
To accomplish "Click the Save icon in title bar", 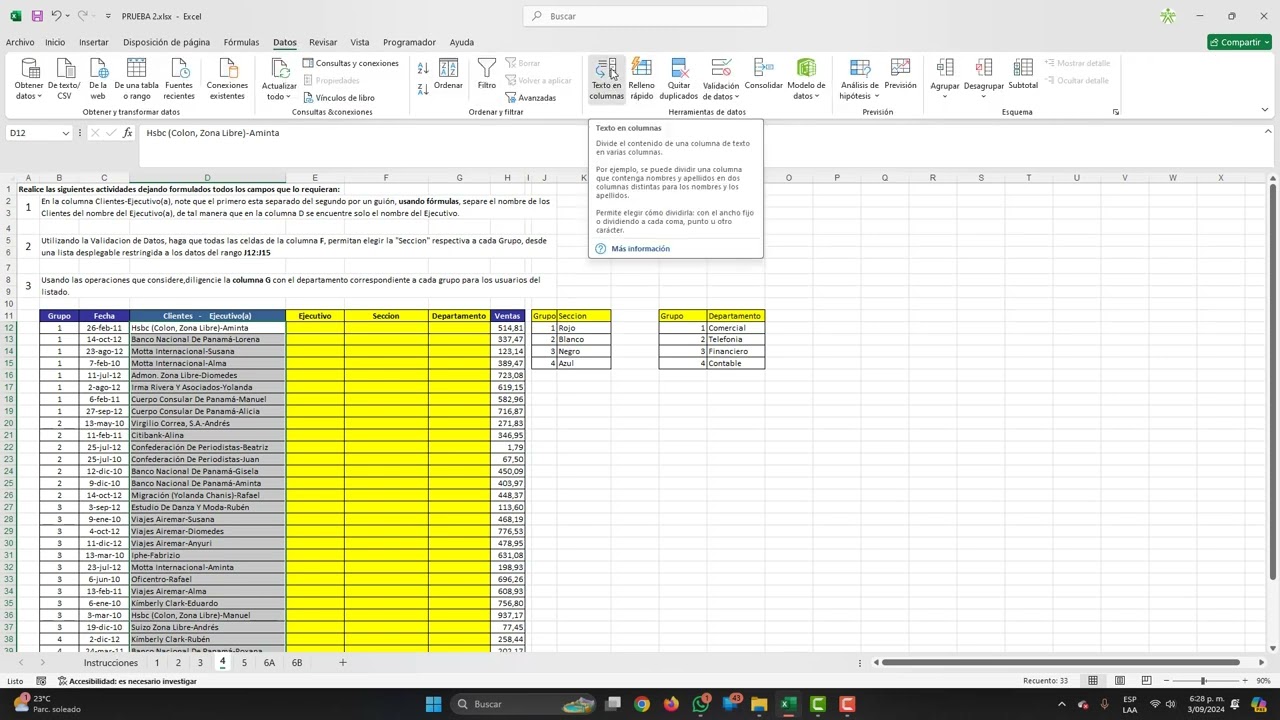I will tap(37, 16).
